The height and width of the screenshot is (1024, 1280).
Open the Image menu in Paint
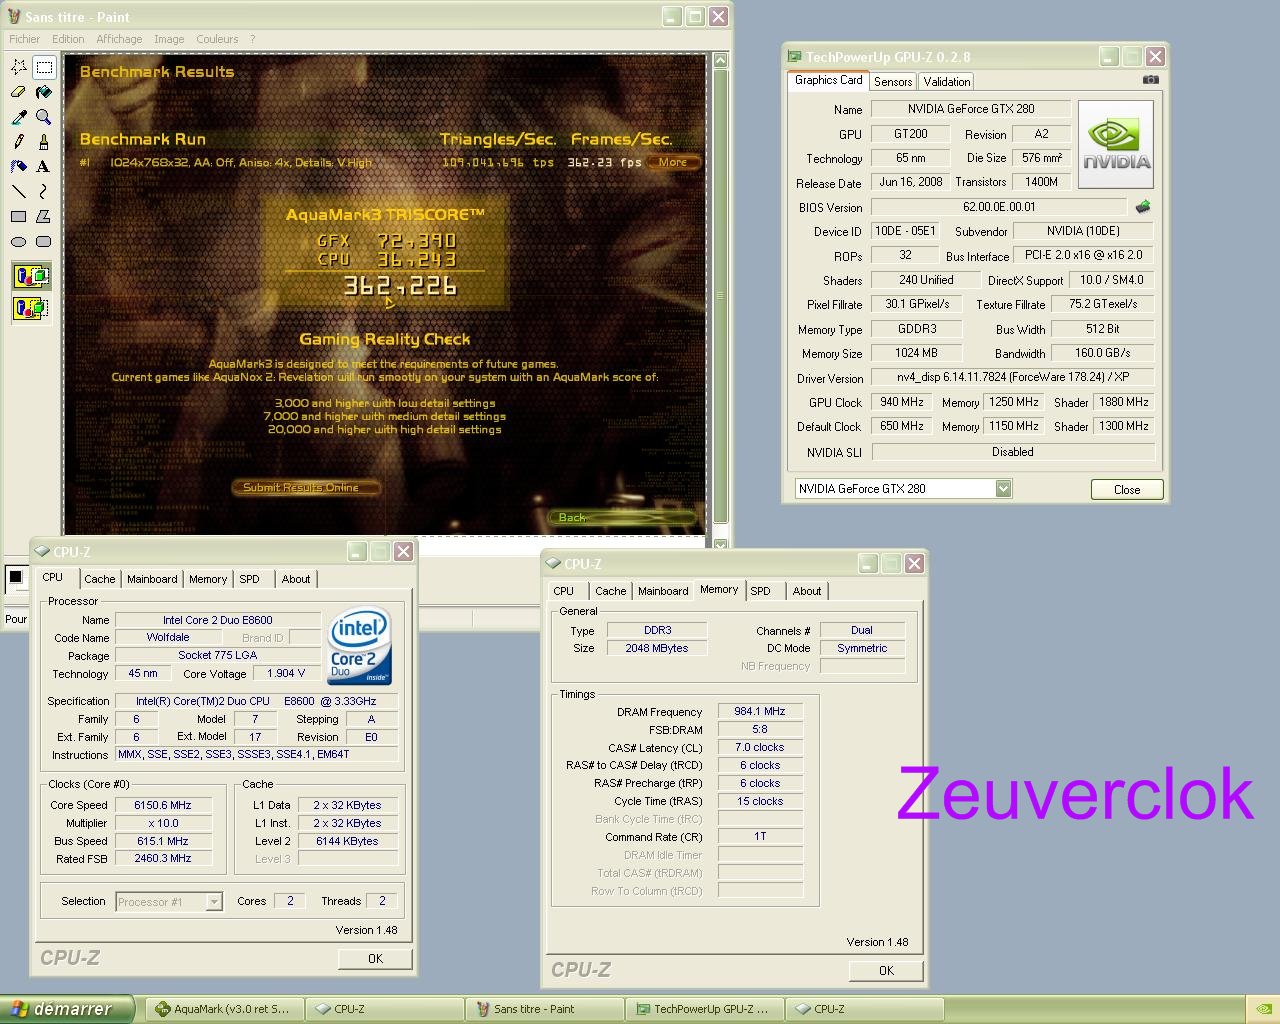point(169,39)
